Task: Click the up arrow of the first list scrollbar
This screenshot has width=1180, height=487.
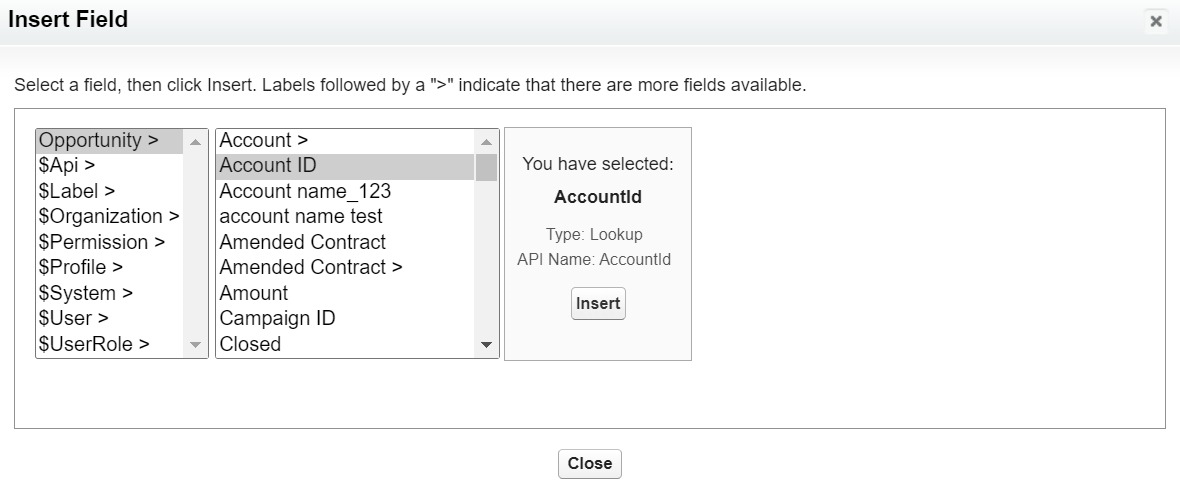Action: click(x=196, y=142)
